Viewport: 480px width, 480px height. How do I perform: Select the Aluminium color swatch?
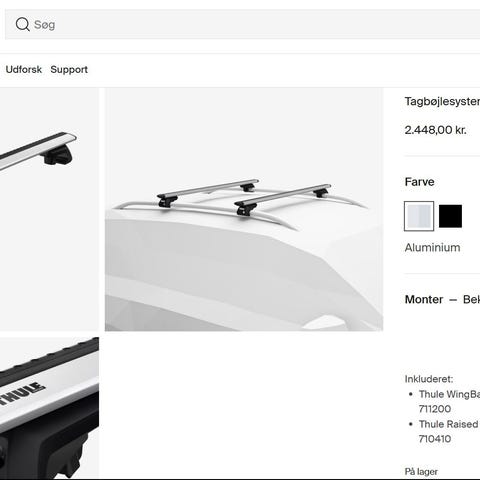[x=419, y=216]
